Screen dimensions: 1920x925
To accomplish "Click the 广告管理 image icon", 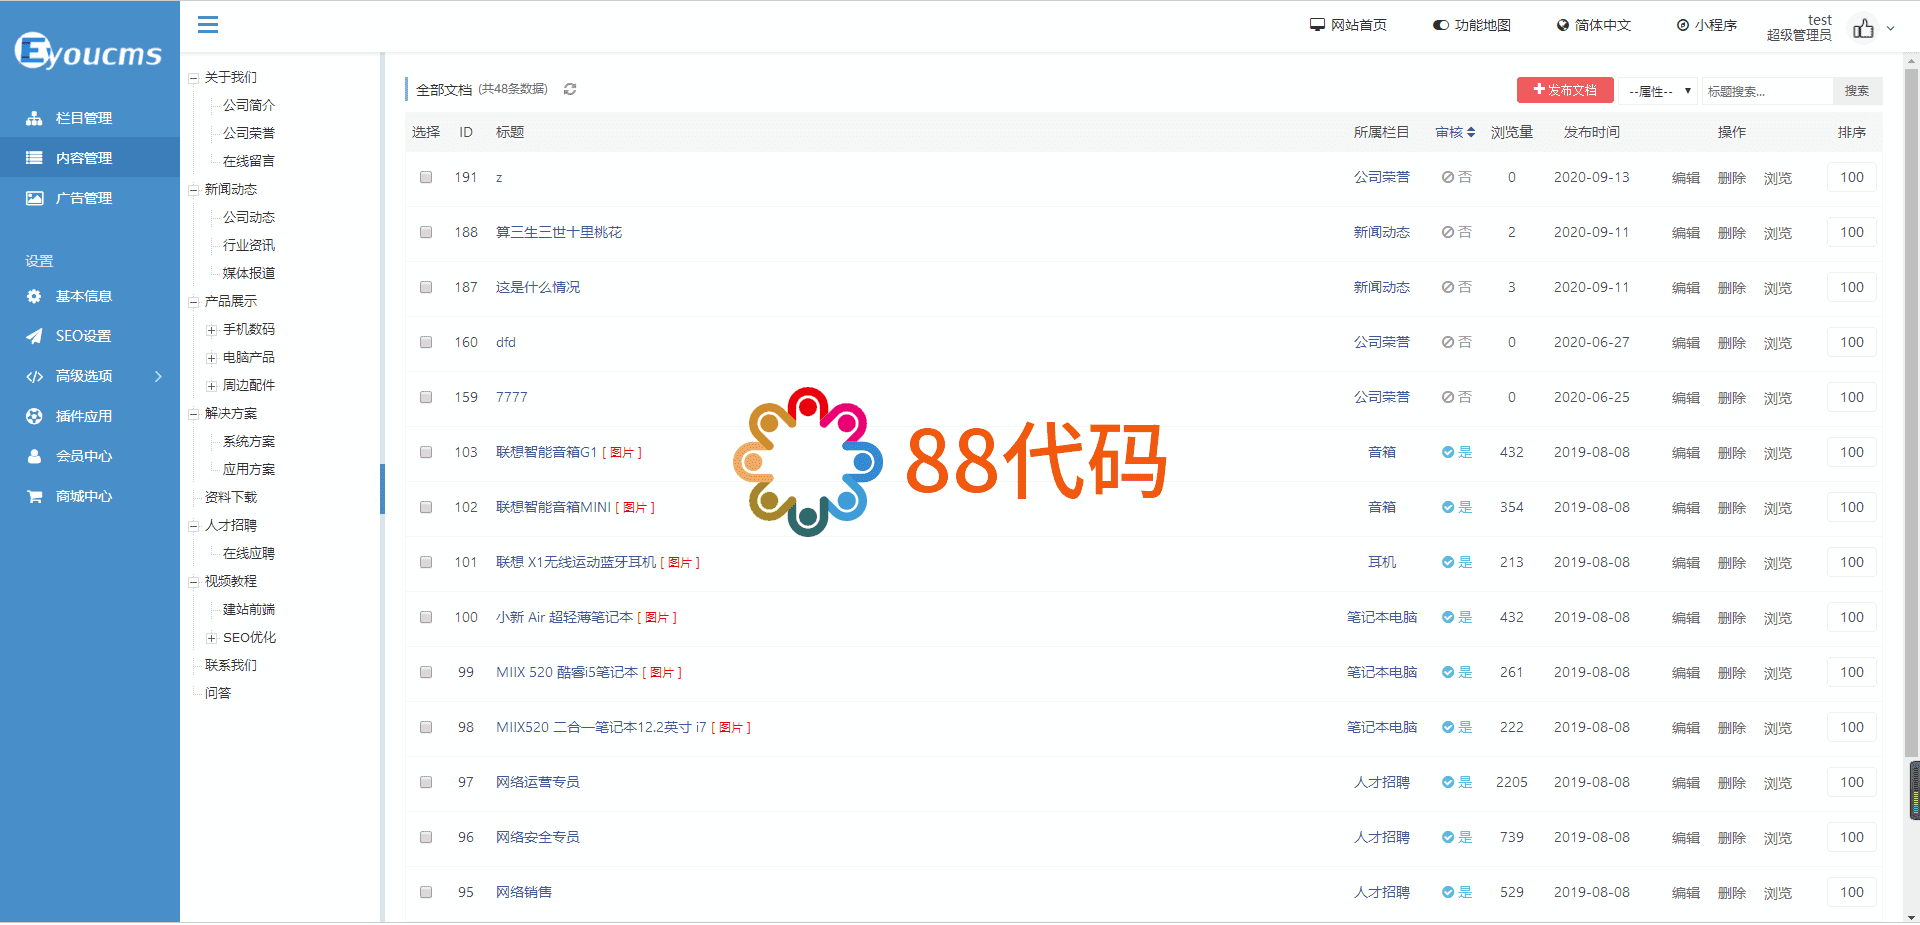I will point(34,198).
